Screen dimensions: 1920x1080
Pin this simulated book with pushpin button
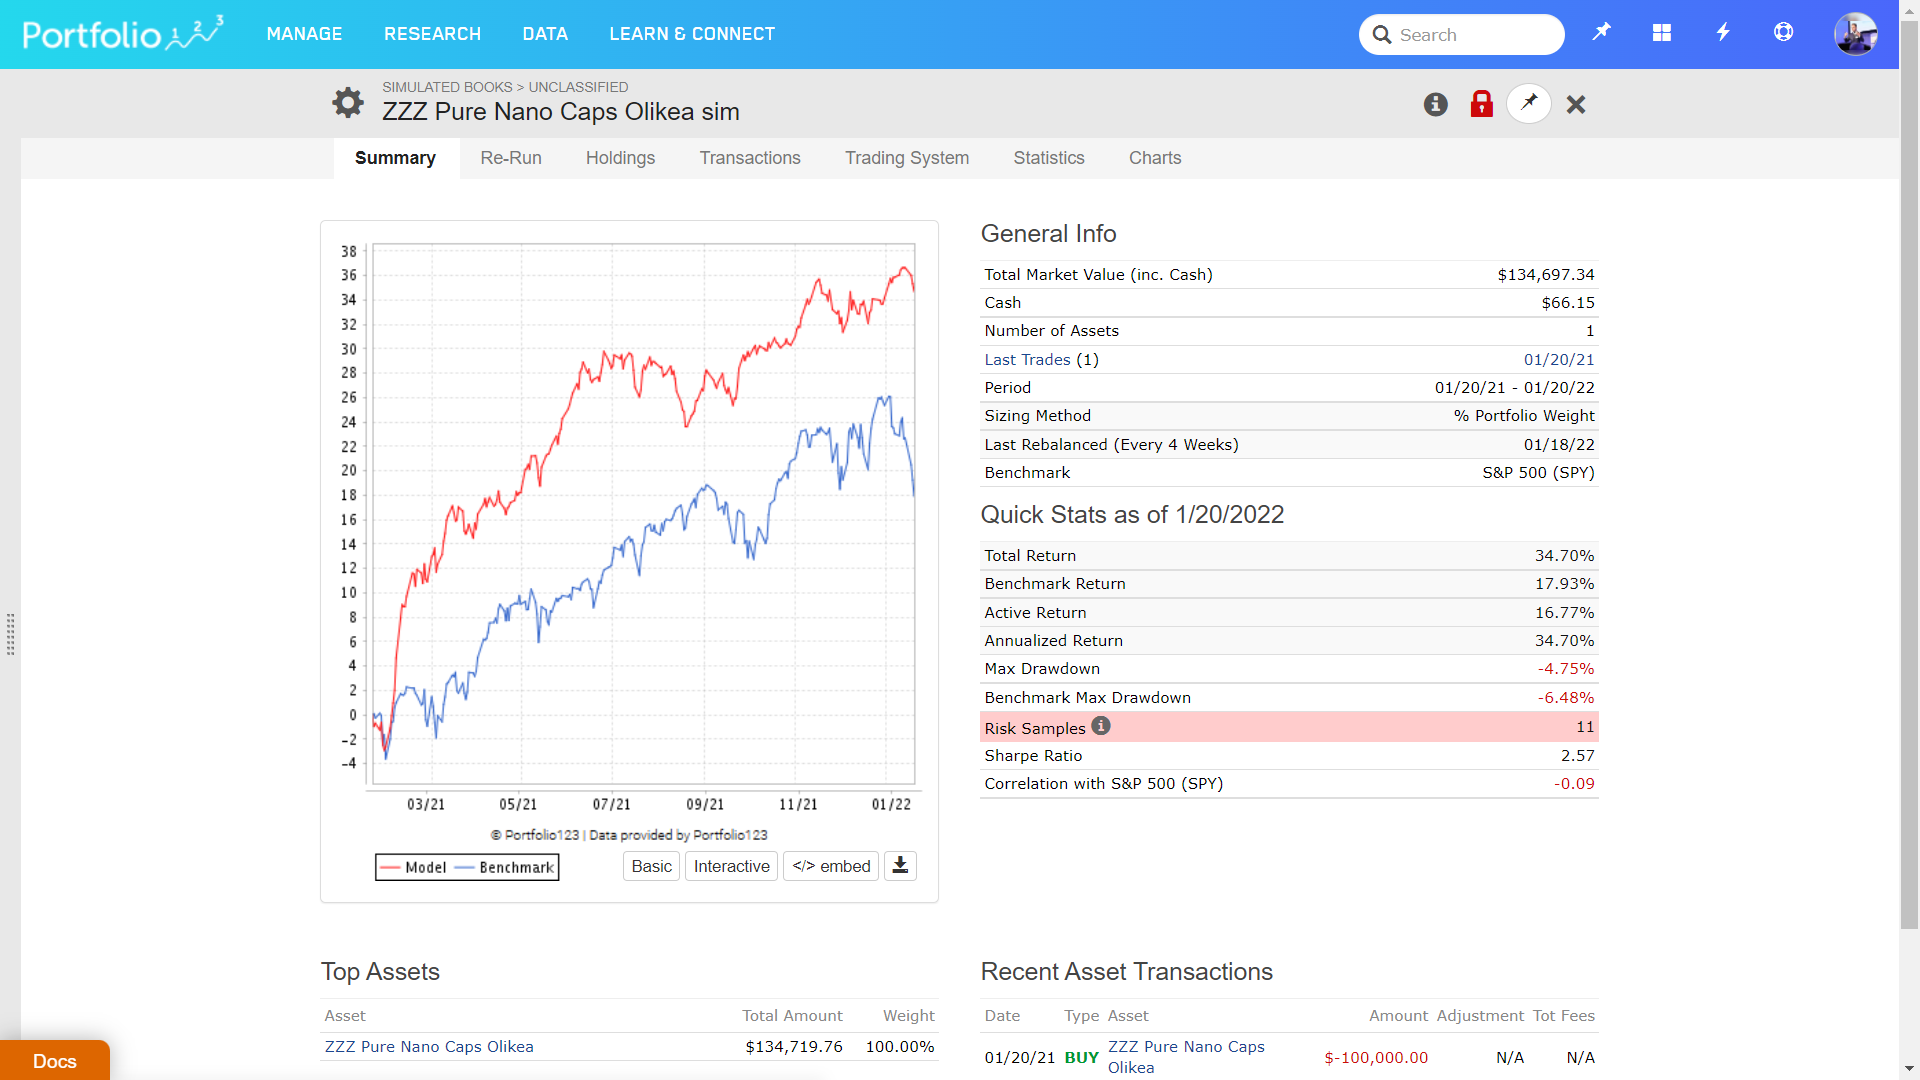coord(1528,103)
